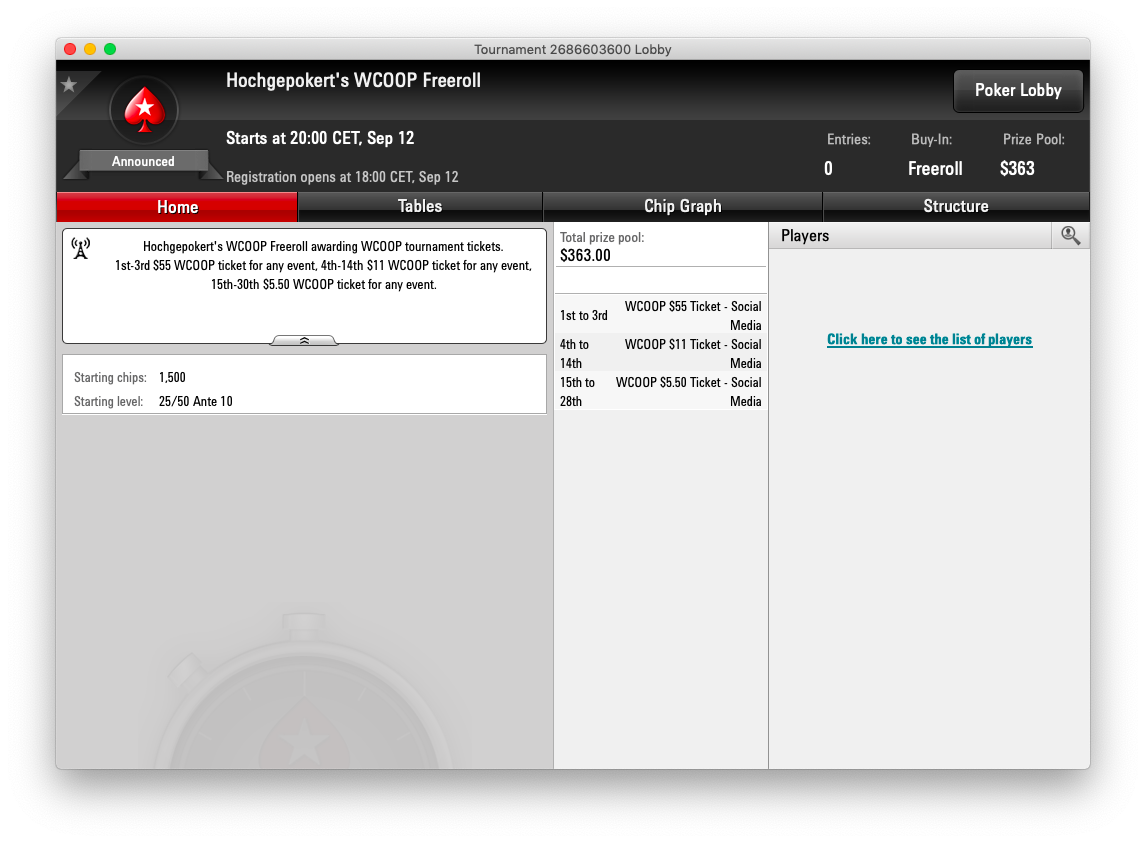Image resolution: width=1146 pixels, height=843 pixels.
Task: Open the Tables tab
Action: click(x=420, y=207)
